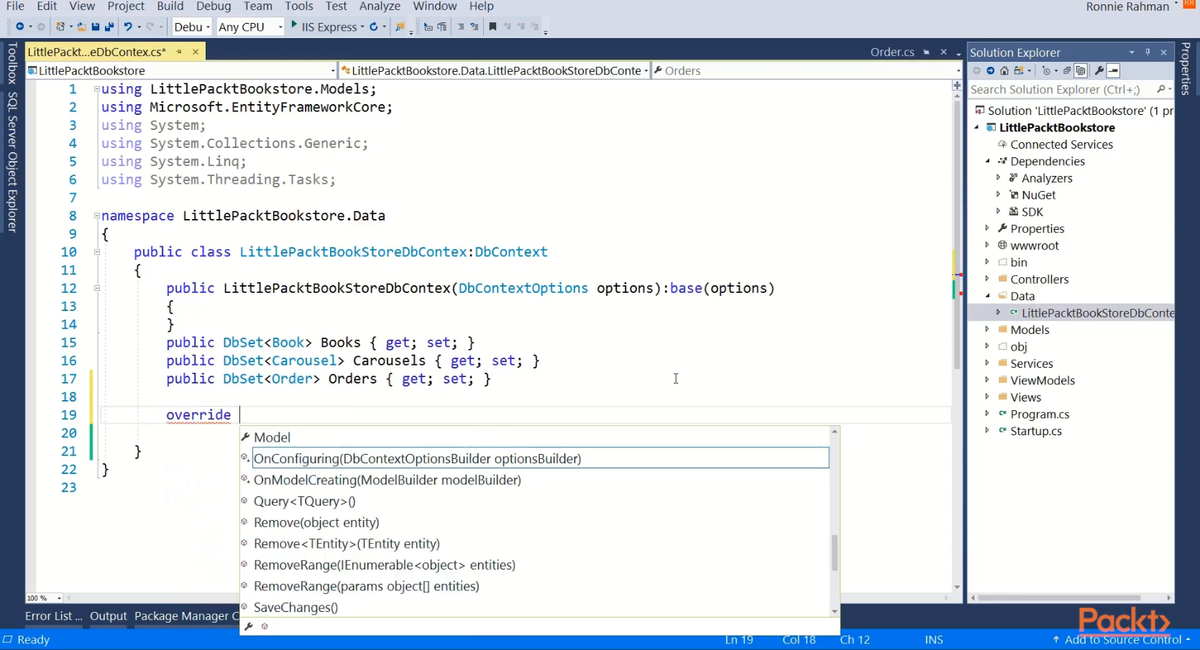The image size is (1200, 650).
Task: Expand the Views folder in Solution Explorer
Action: (x=988, y=397)
